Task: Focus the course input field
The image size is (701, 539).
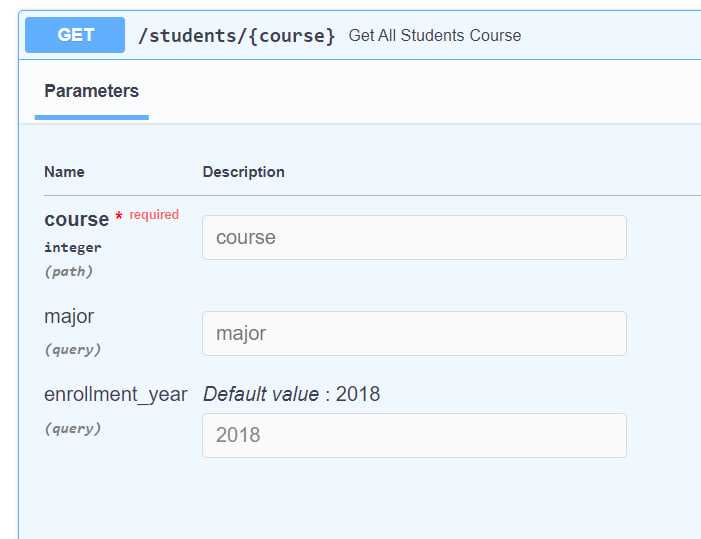Action: pyautogui.click(x=414, y=238)
